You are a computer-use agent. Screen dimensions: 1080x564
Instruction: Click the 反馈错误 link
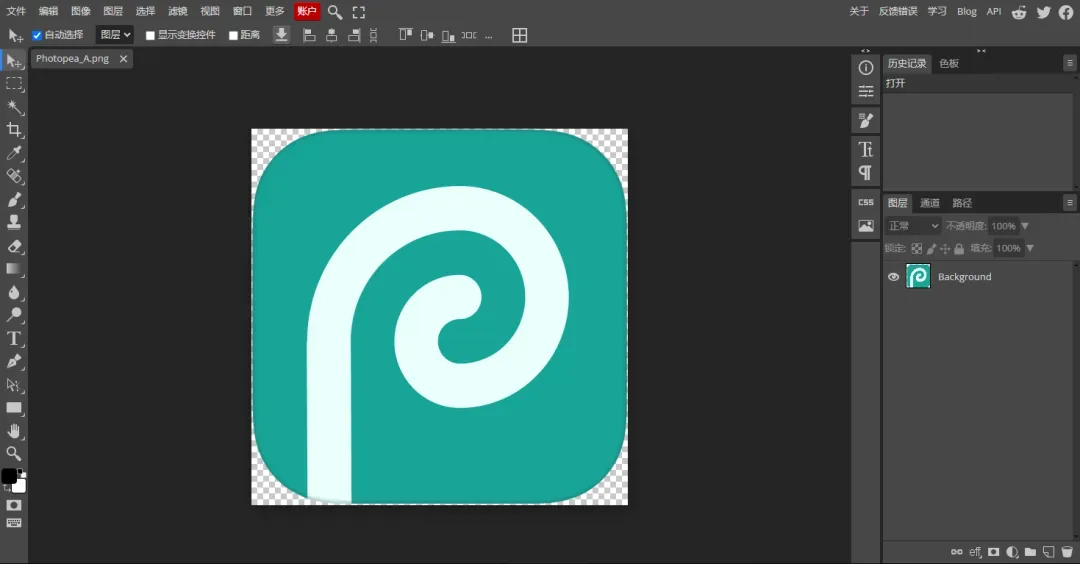click(898, 11)
